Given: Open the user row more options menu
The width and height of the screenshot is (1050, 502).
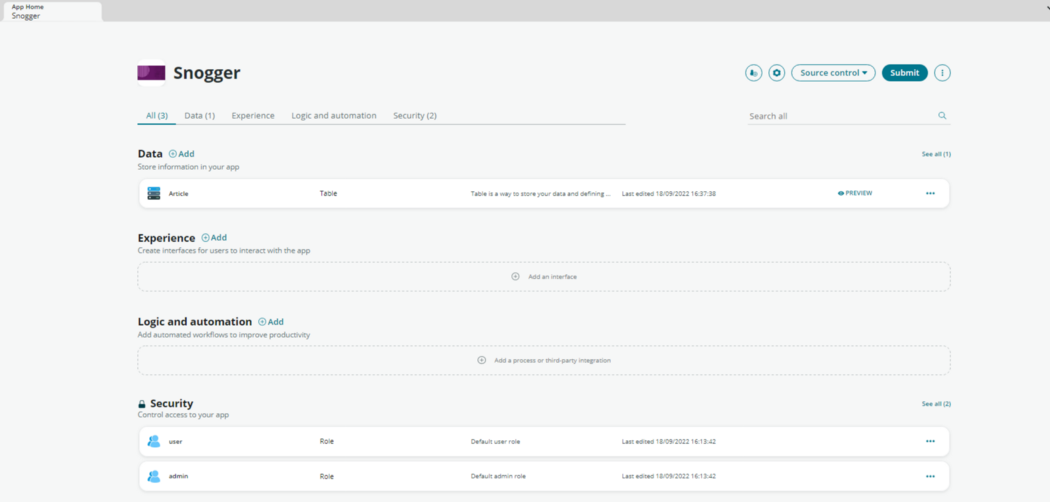Looking at the screenshot, I should pos(930,442).
